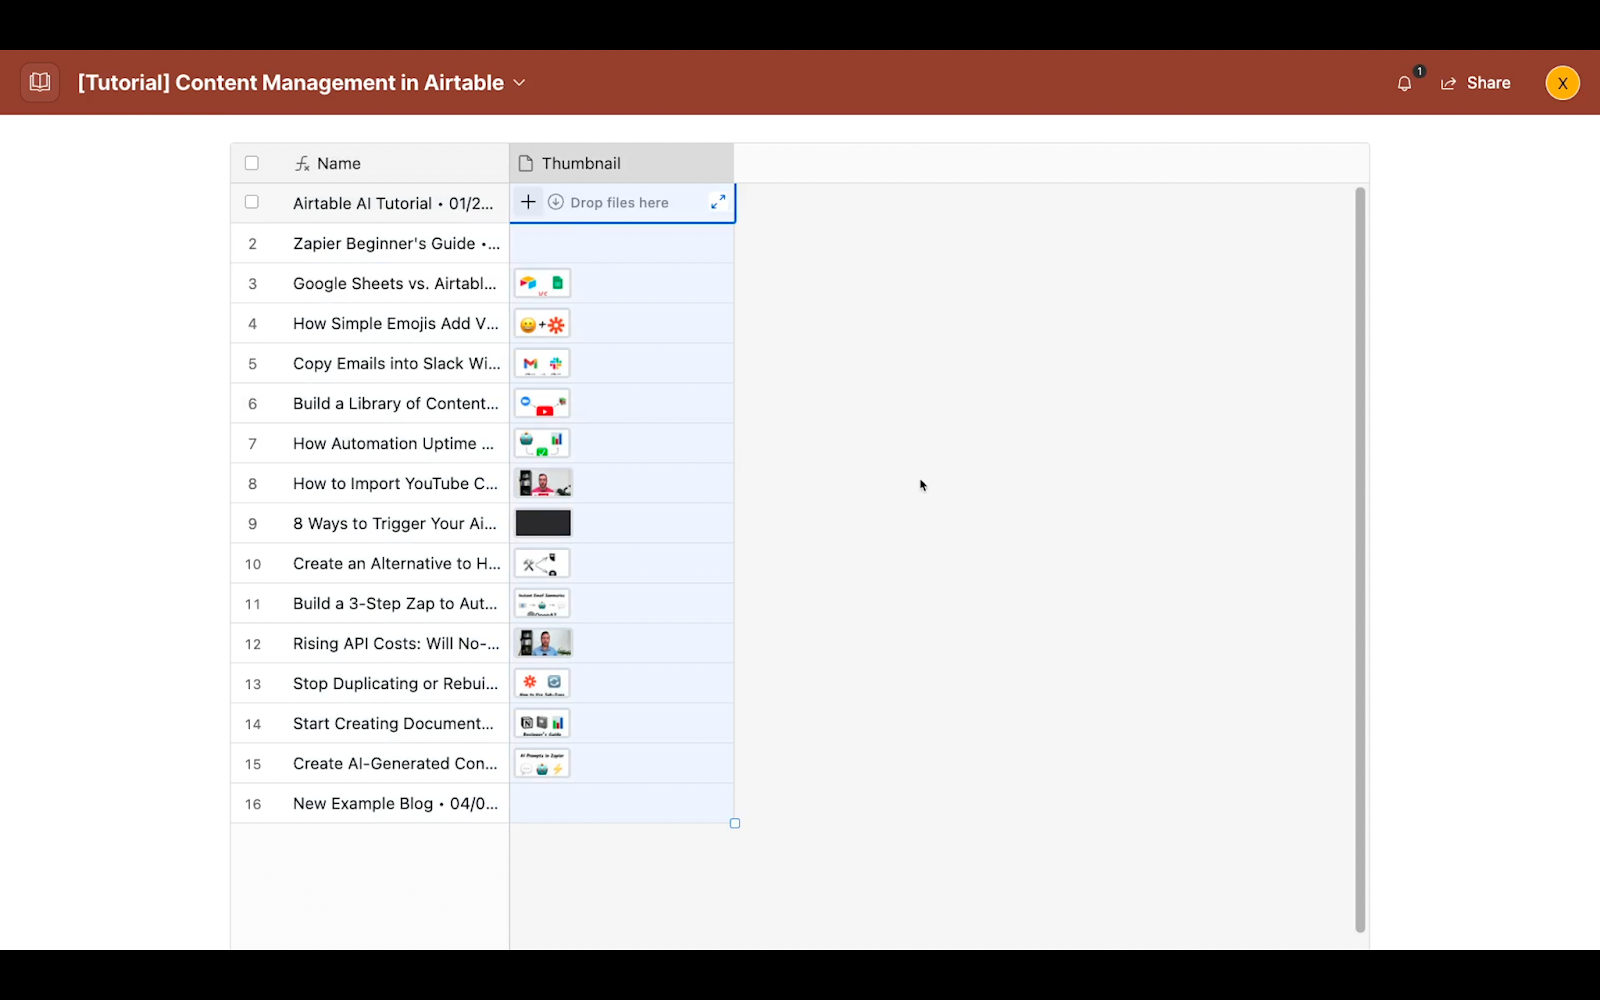
Task: Select the Zapier Beginner's Guide row name
Action: pyautogui.click(x=396, y=243)
